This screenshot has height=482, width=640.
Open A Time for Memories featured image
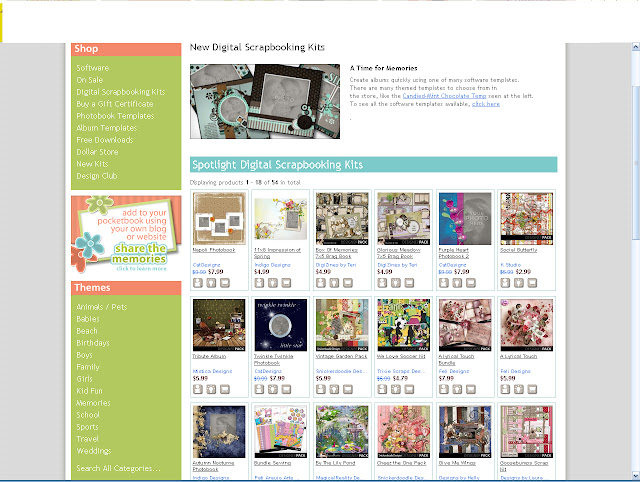(265, 101)
